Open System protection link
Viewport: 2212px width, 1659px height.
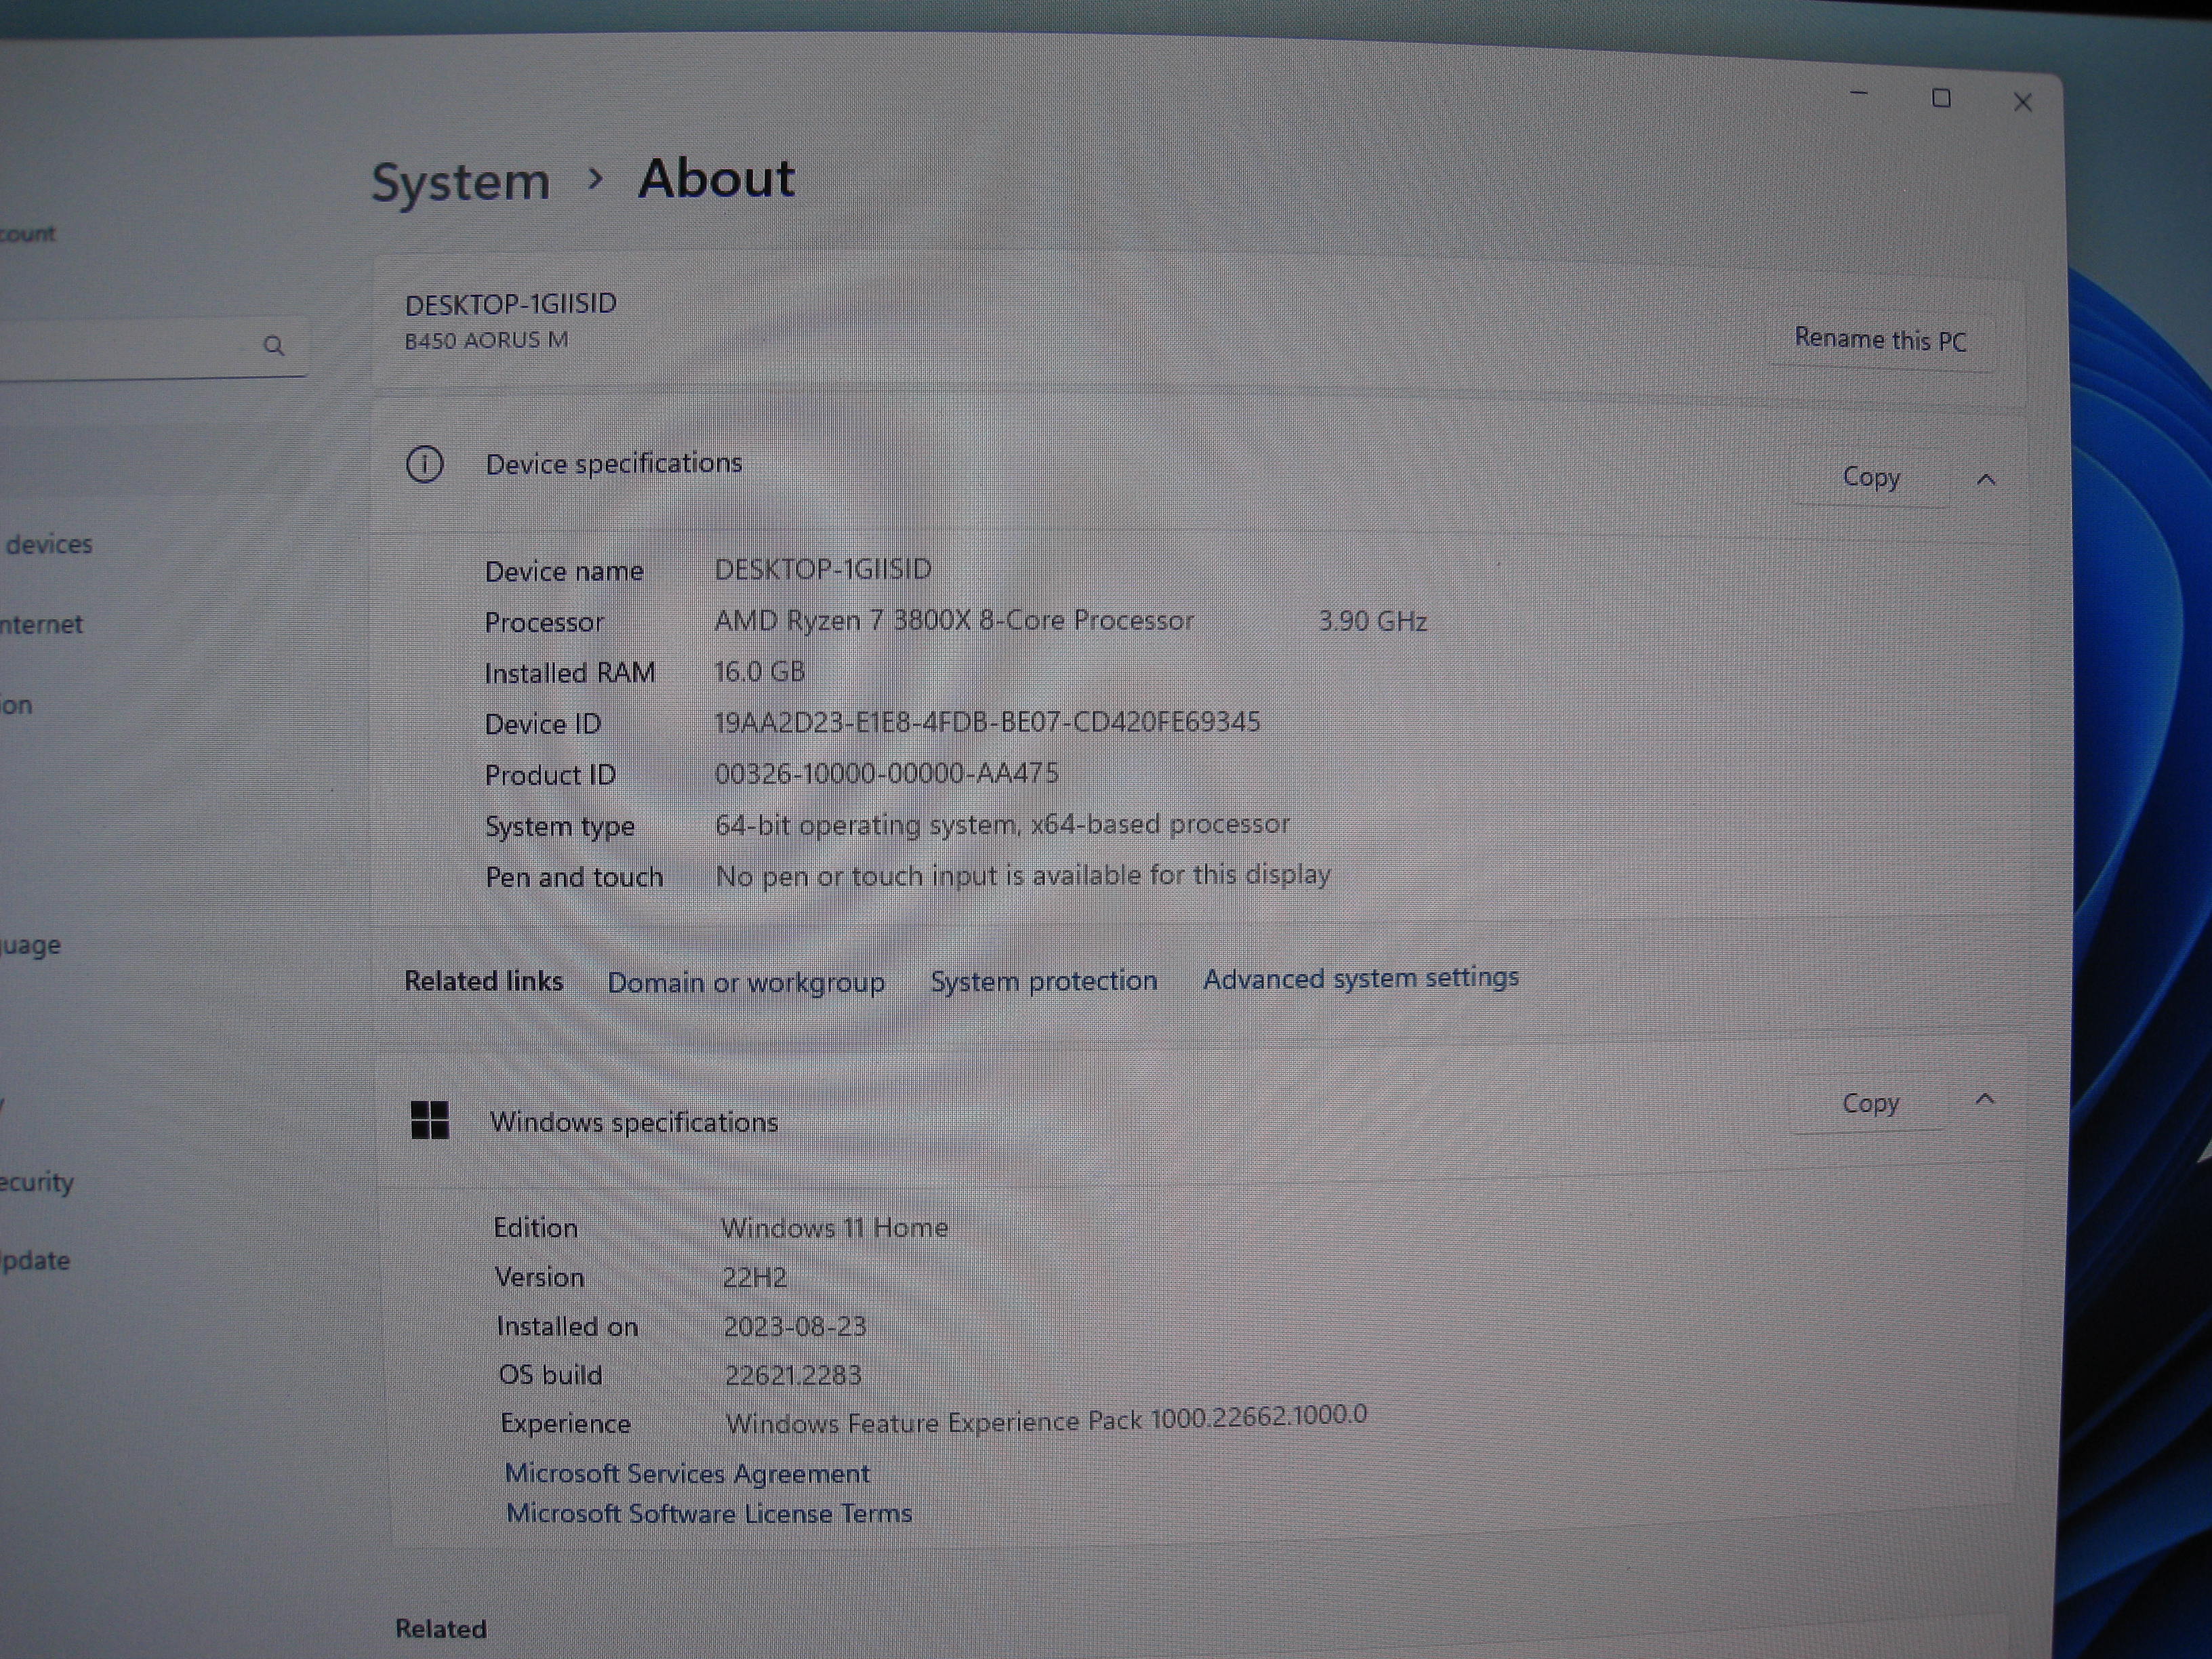(x=1044, y=980)
